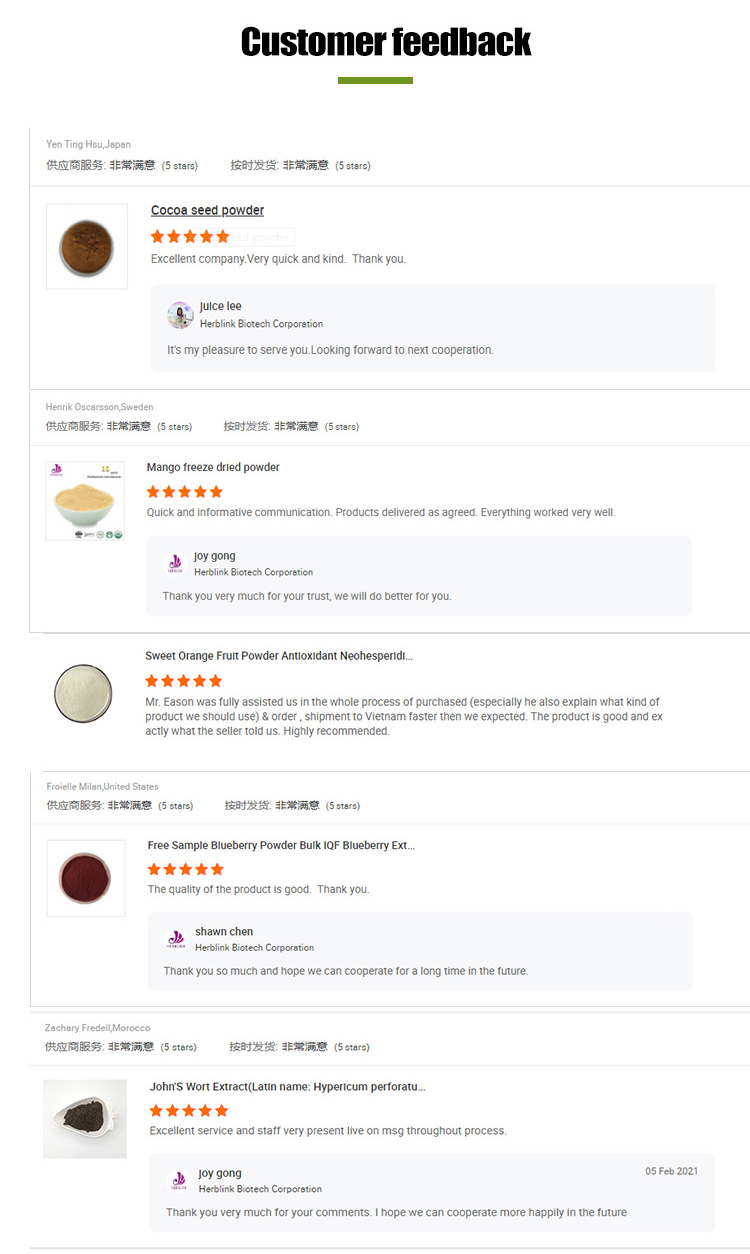Click the cocoa powder product thumbnail
Image resolution: width=750 pixels, height=1254 pixels.
tap(86, 247)
